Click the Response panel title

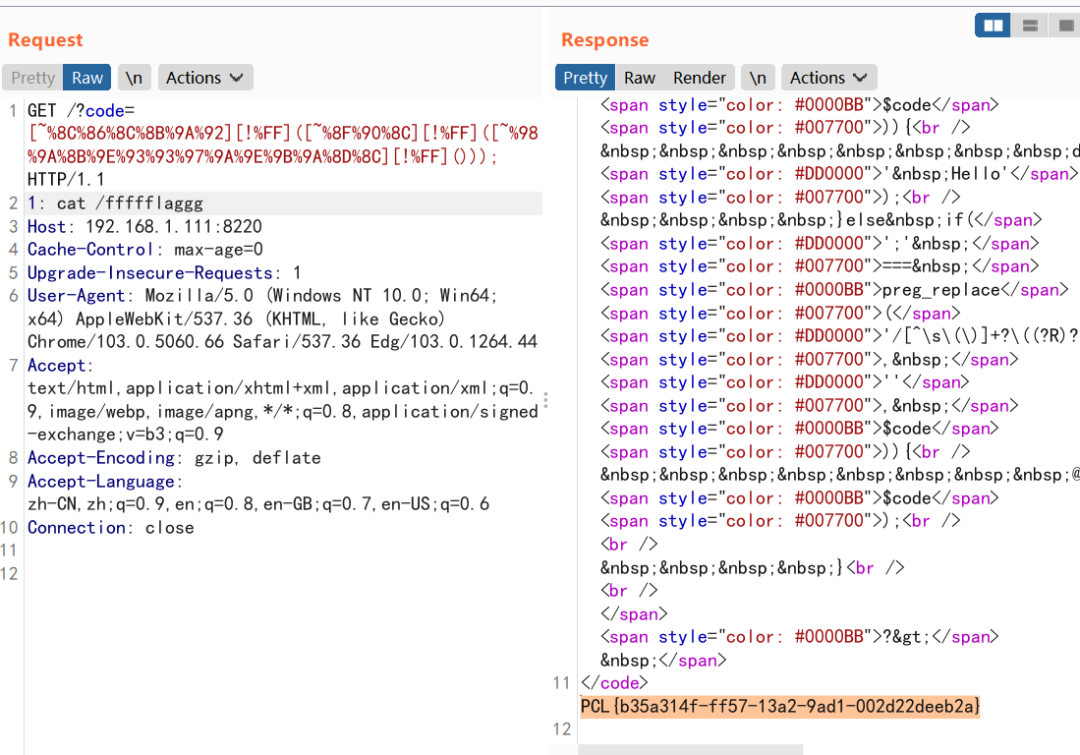605,40
